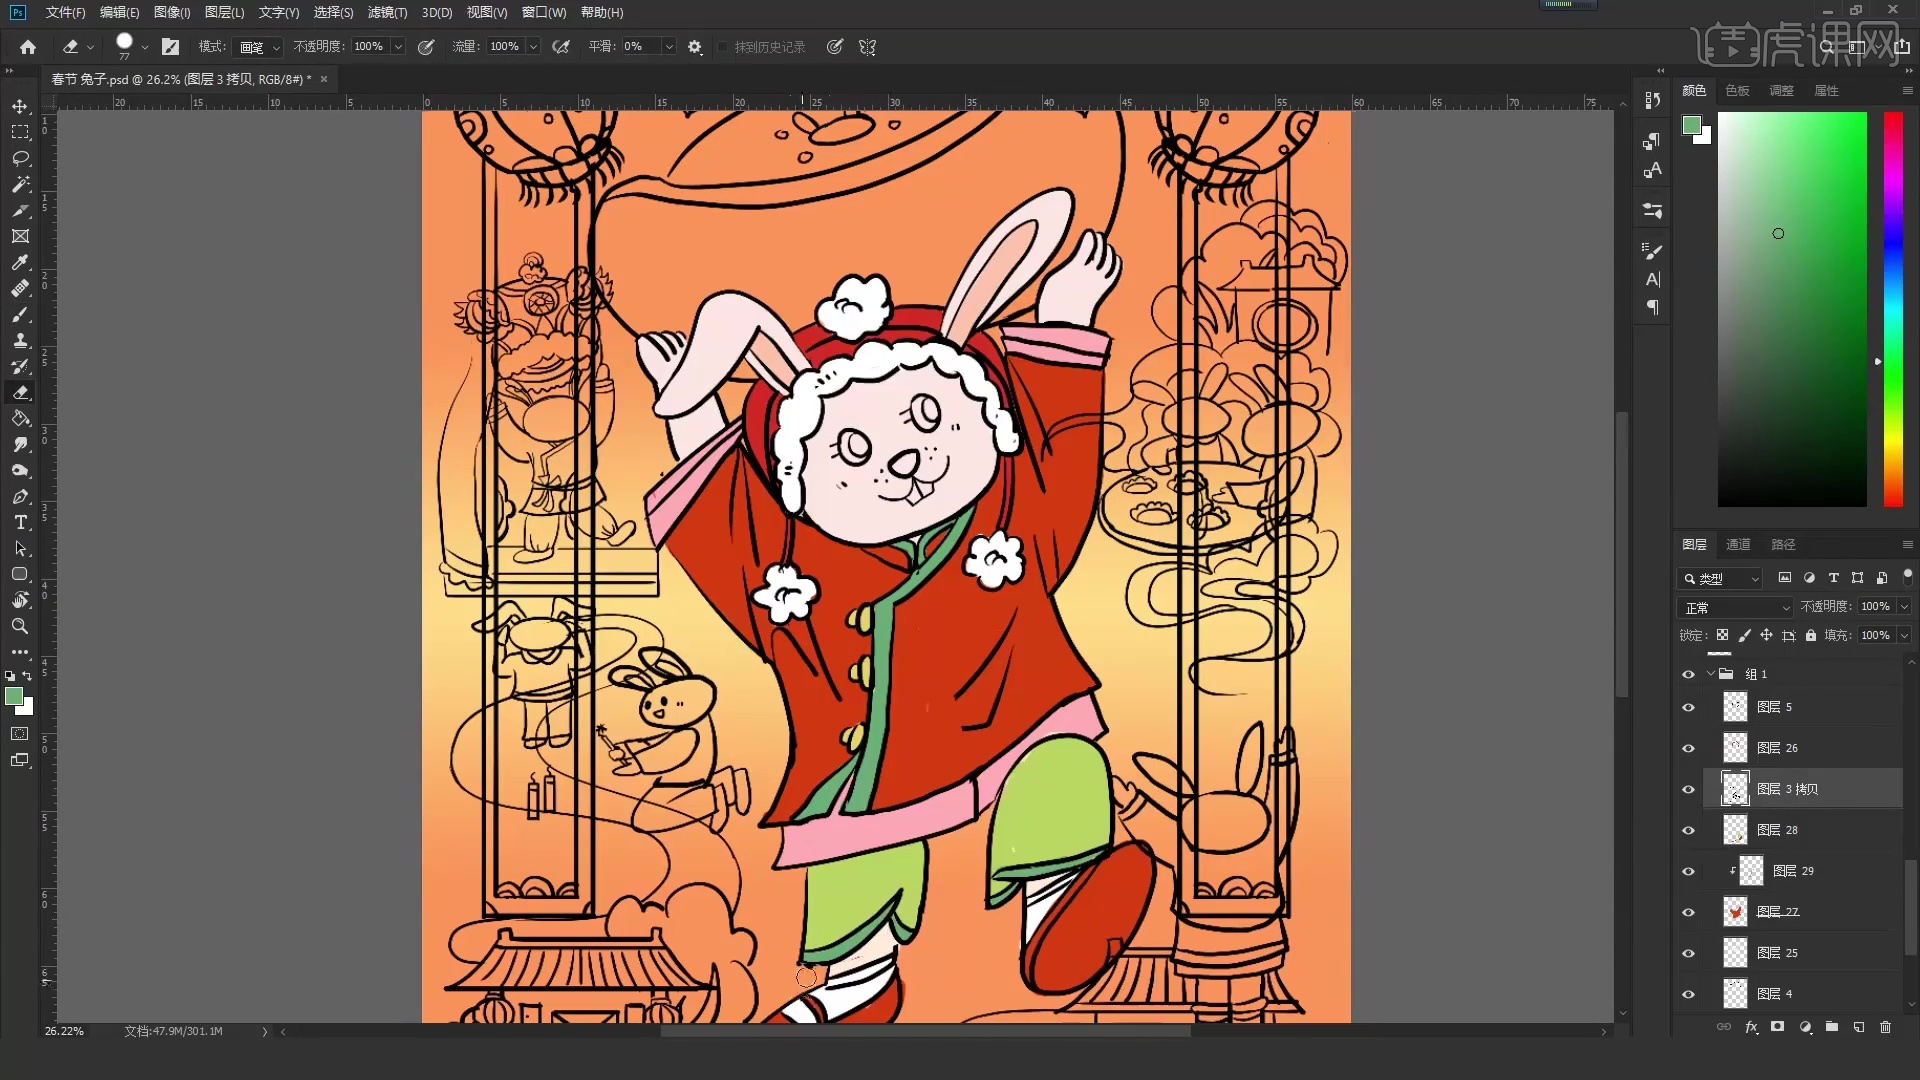Hide layer 图层 26
The image size is (1920, 1080).
pos(1689,748)
